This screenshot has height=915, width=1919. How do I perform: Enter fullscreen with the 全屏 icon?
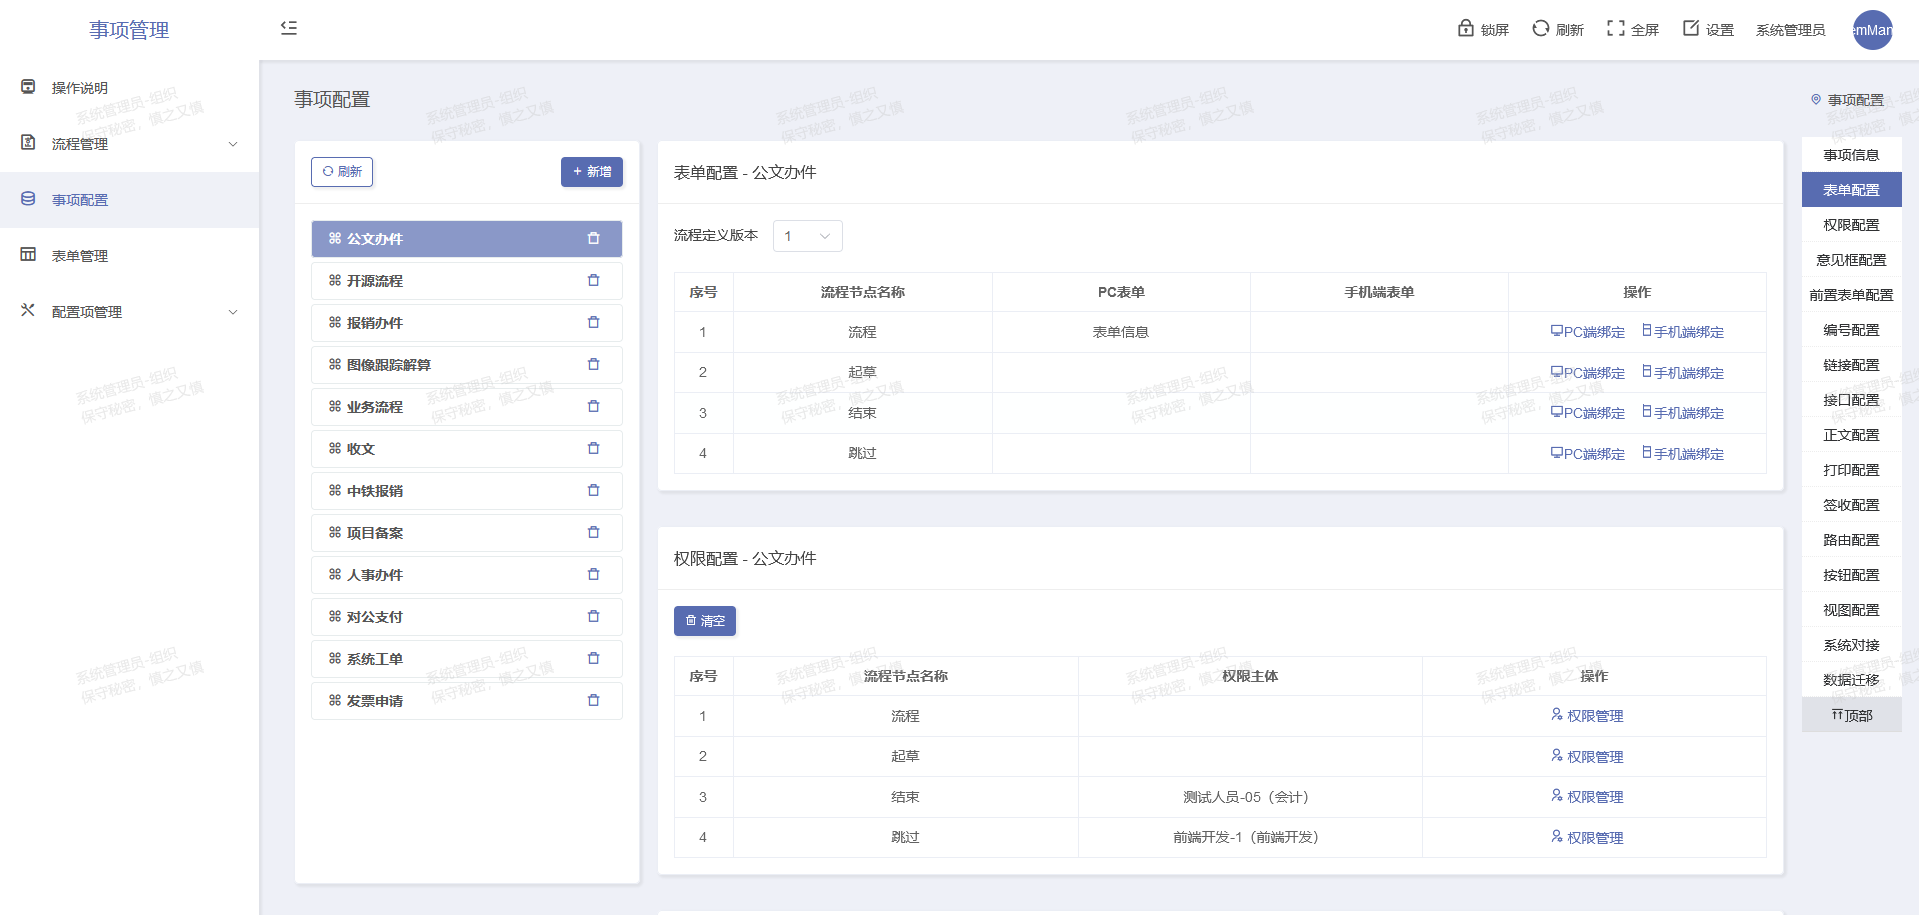[1616, 28]
